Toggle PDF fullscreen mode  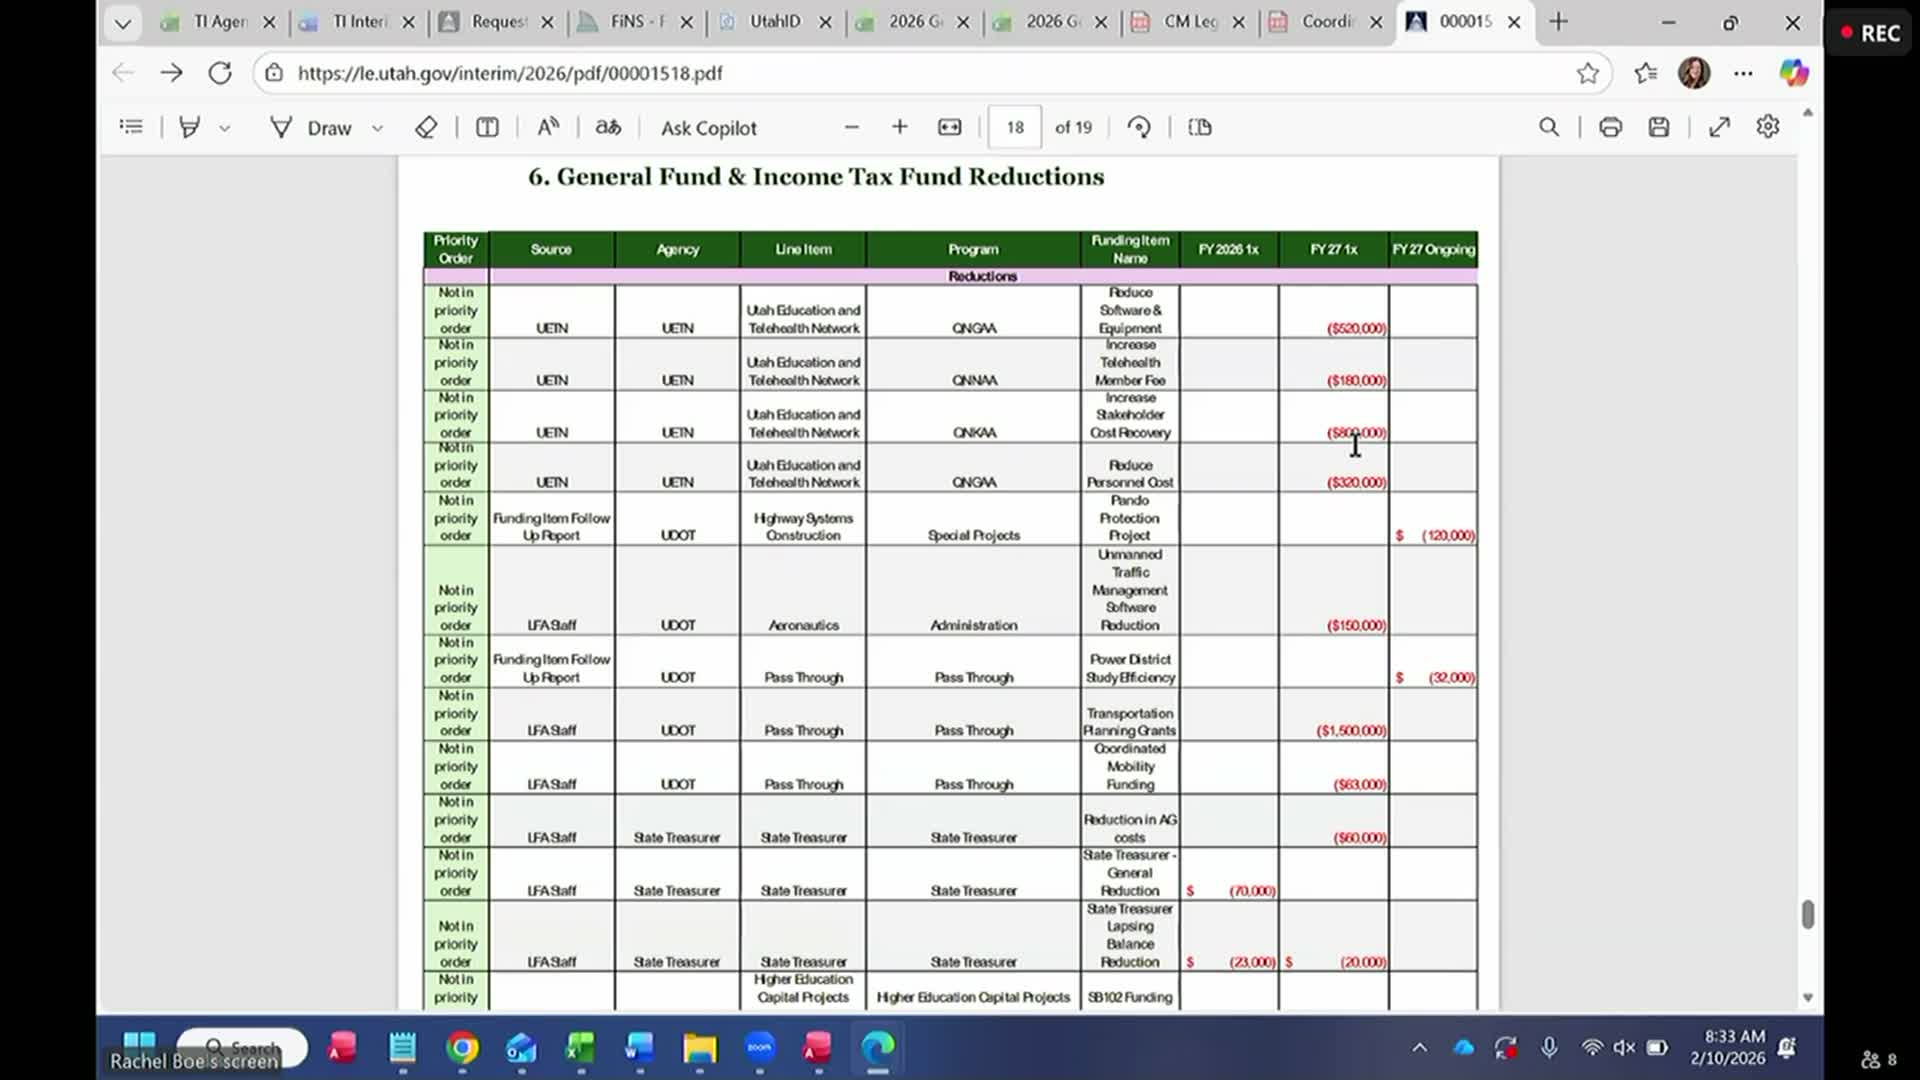(x=1719, y=127)
